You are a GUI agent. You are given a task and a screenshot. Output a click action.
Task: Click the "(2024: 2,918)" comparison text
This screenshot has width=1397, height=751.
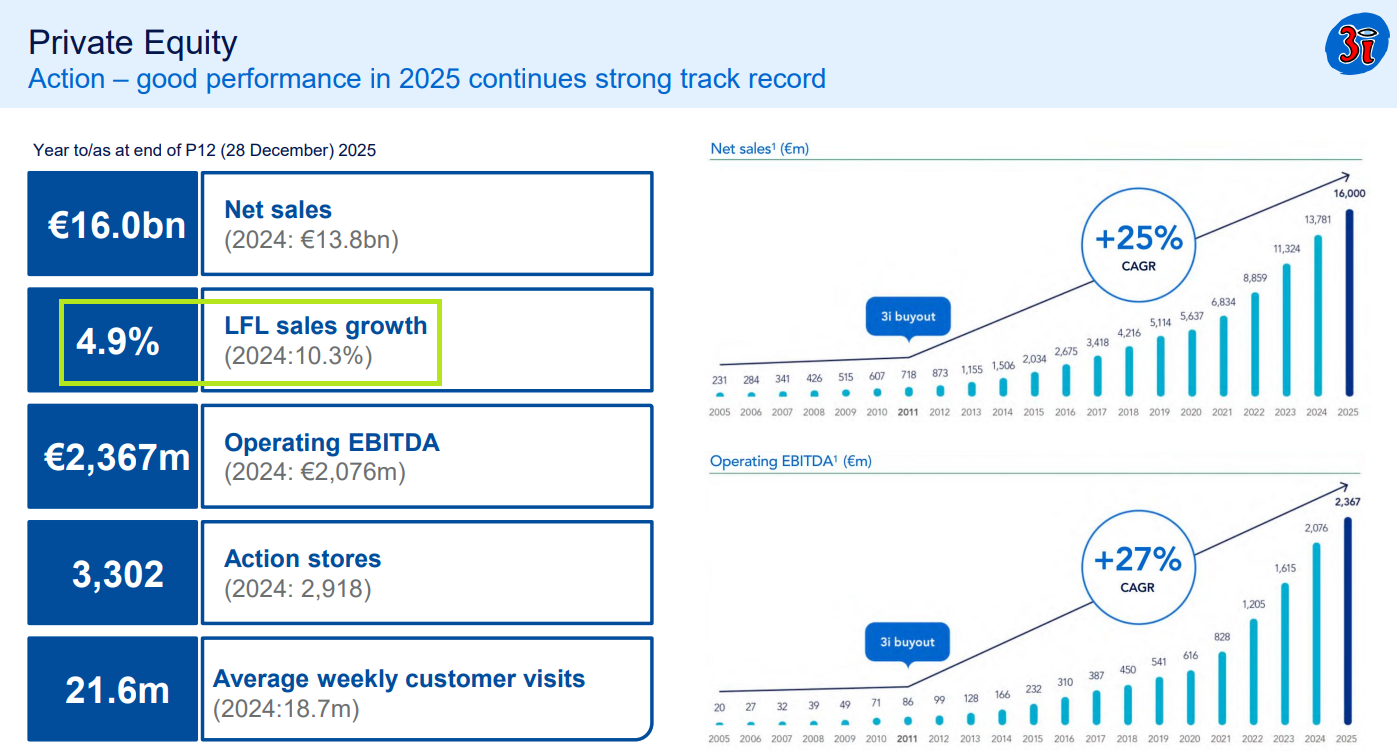(x=297, y=588)
